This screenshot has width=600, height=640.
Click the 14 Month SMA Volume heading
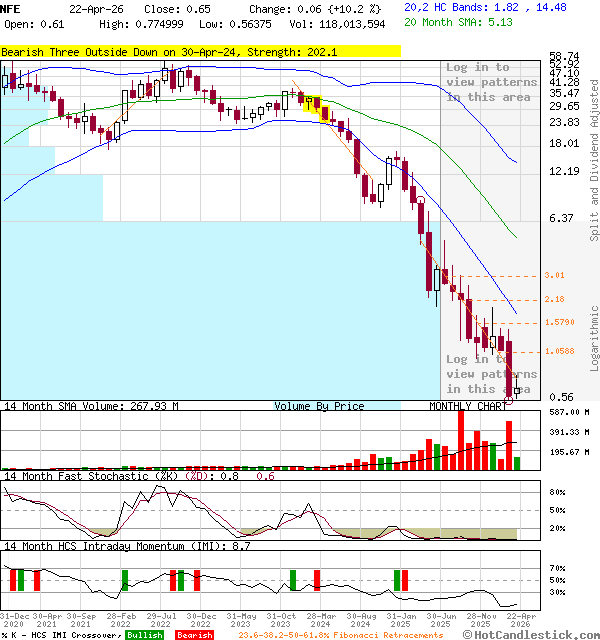pyautogui.click(x=90, y=406)
